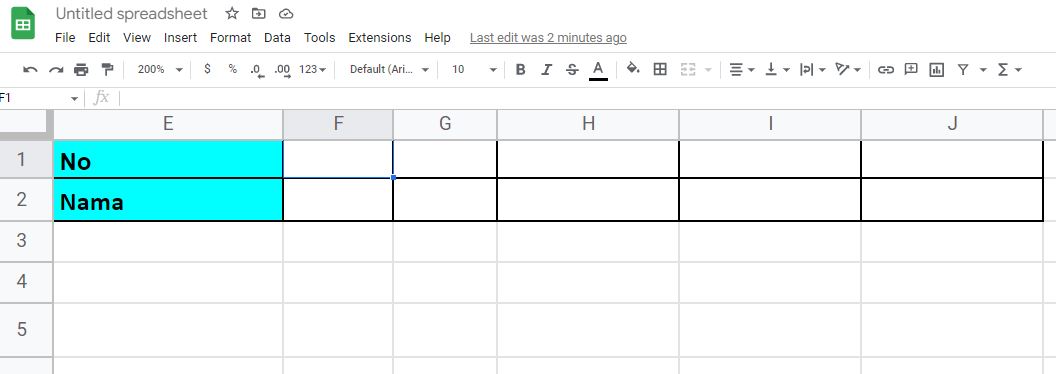Open vertical align dropdown
Viewport: 1056px width, 374px height.
777,69
